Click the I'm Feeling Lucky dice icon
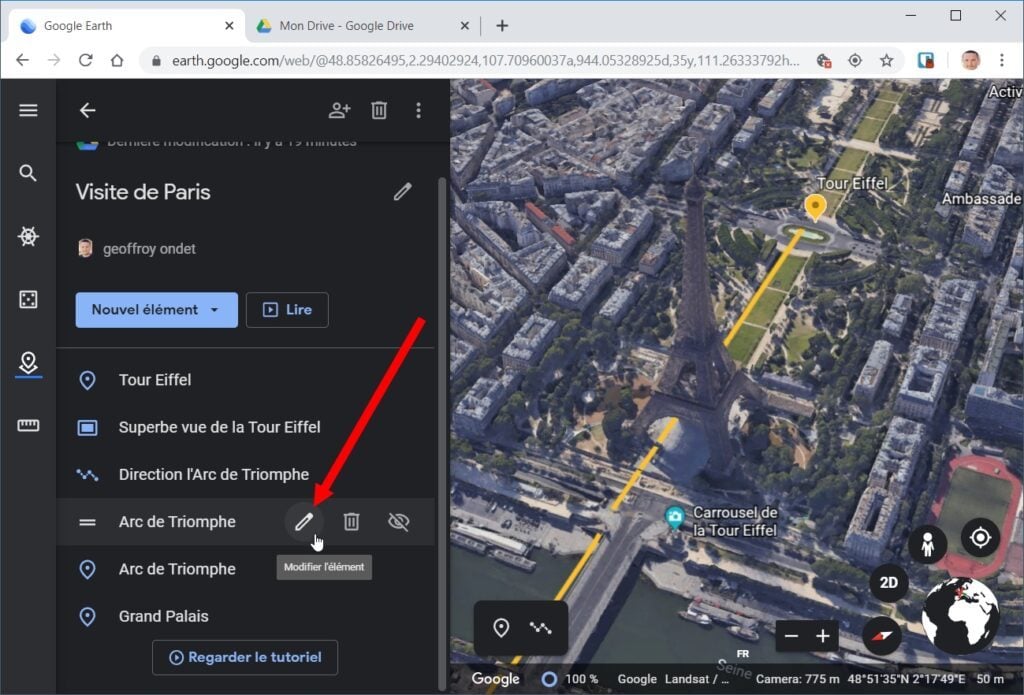The width and height of the screenshot is (1024, 695). click(28, 299)
